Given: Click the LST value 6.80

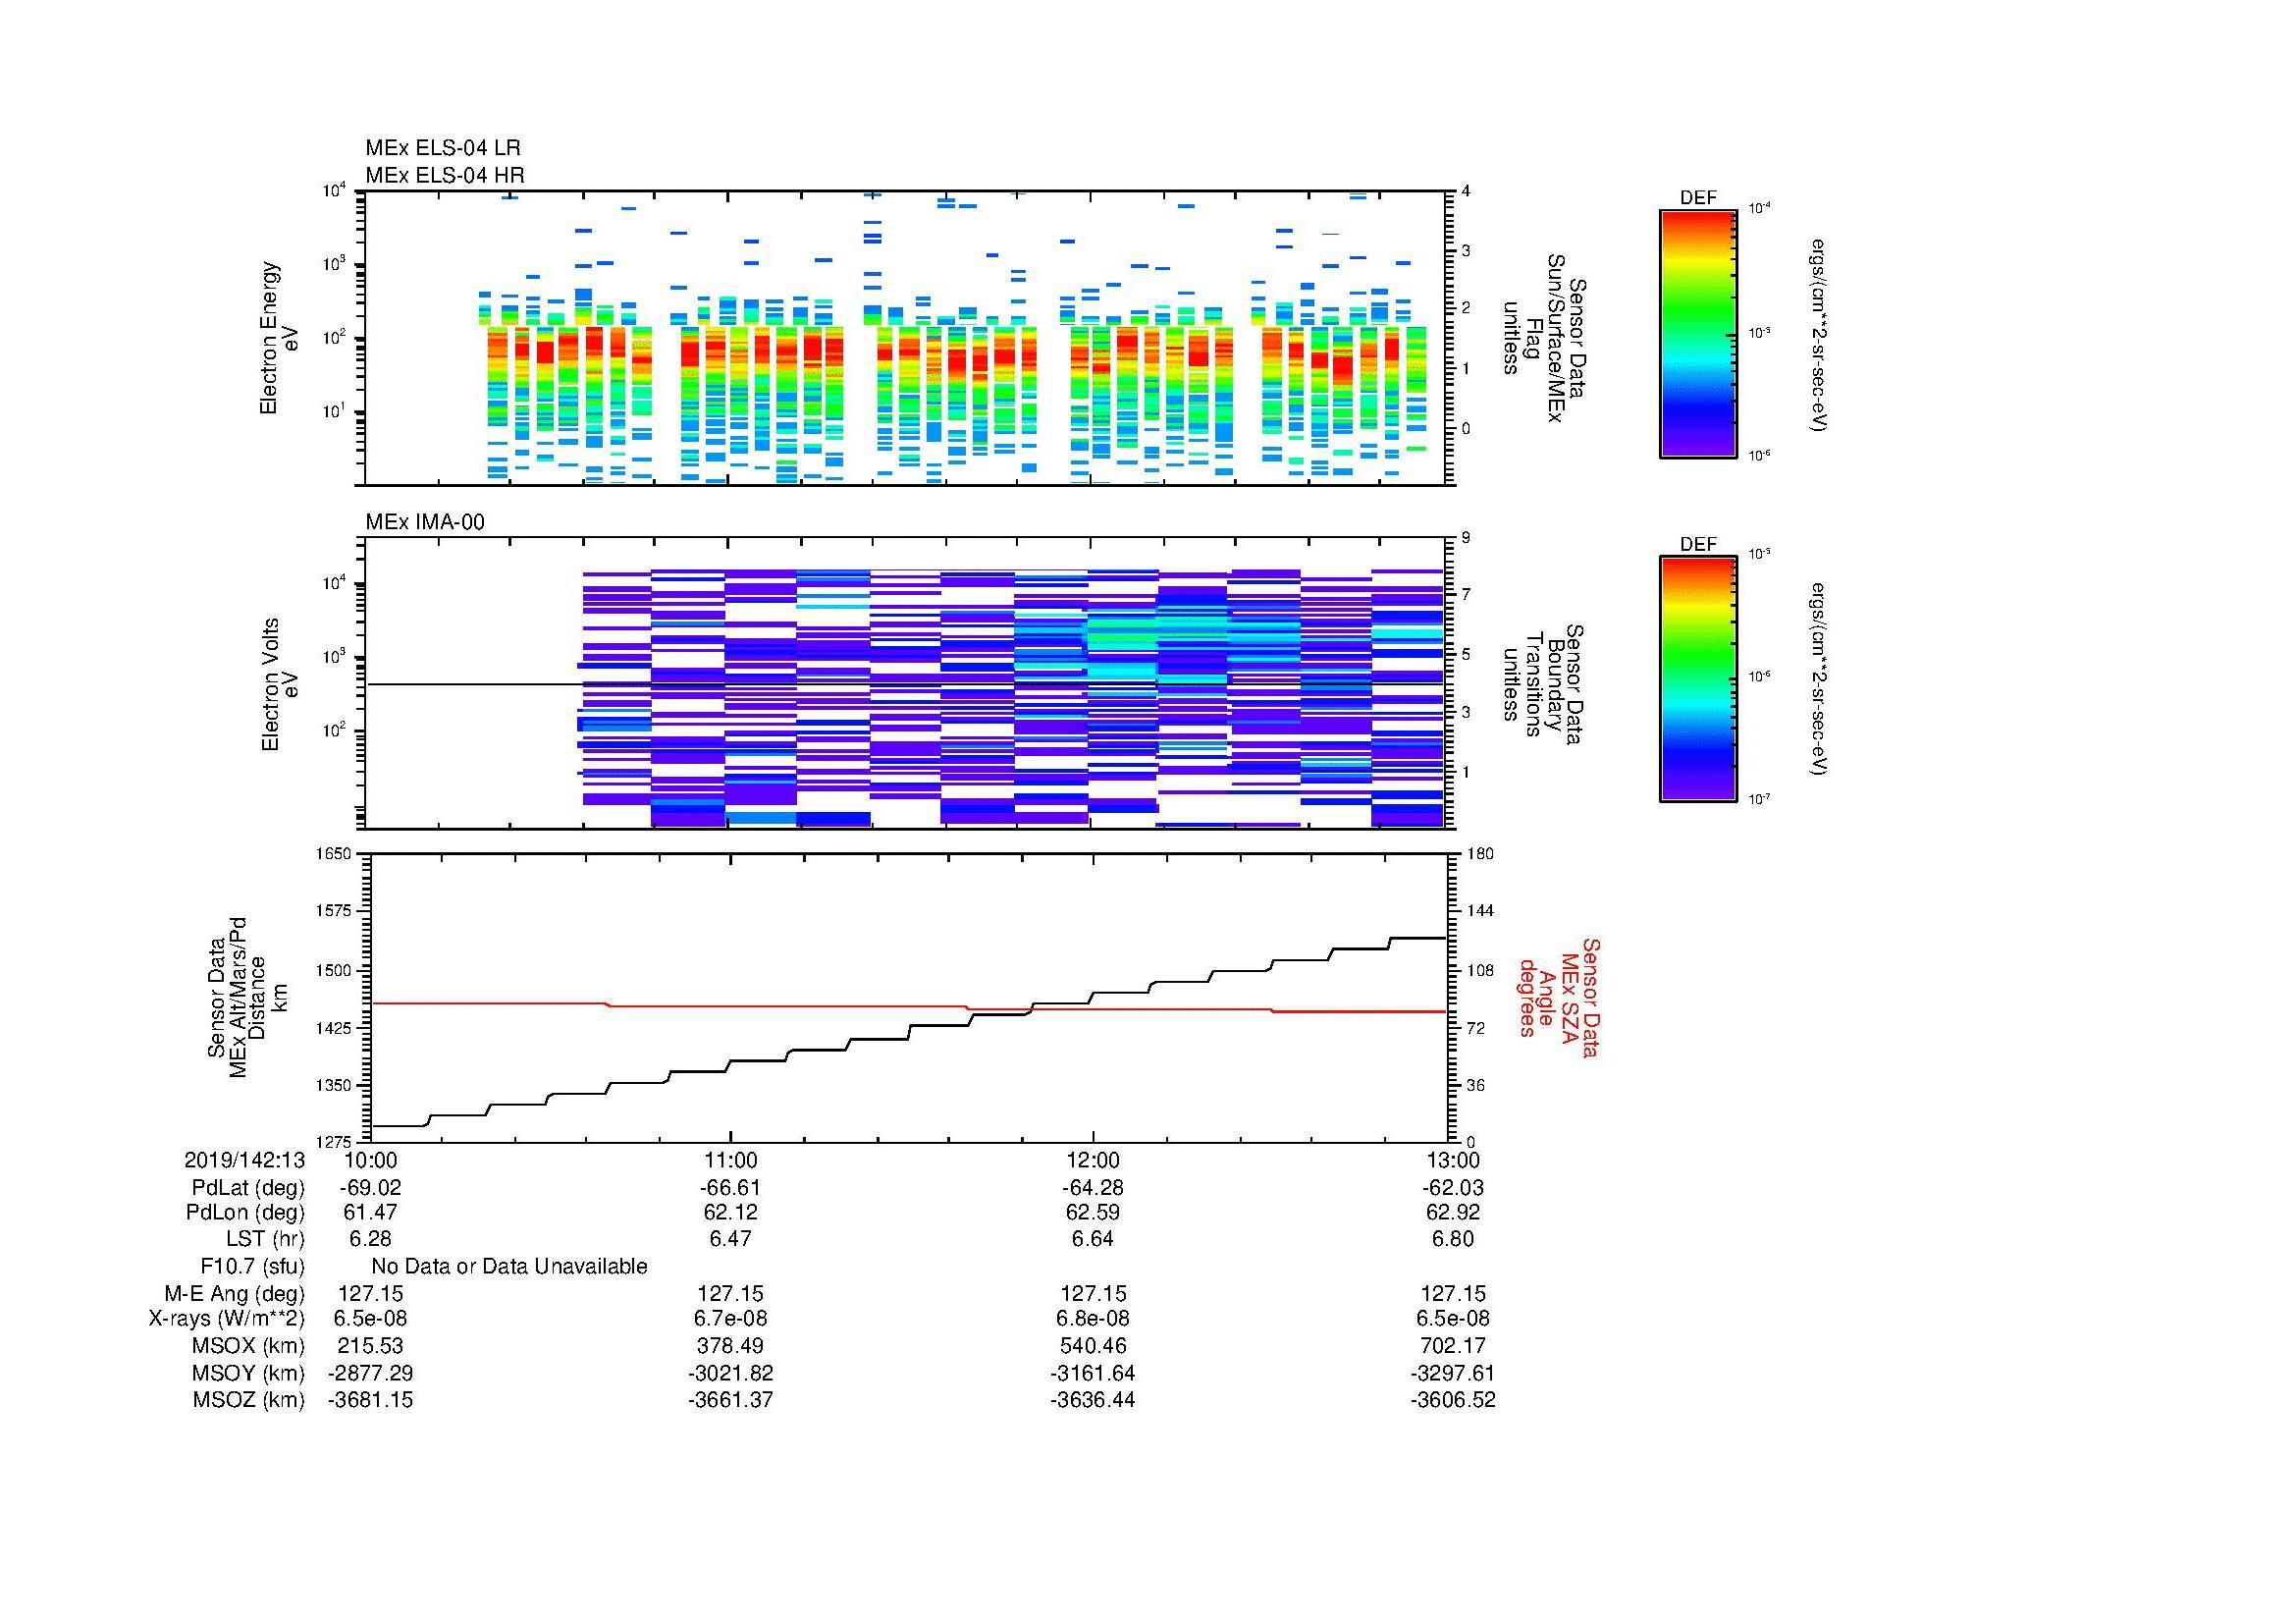Looking at the screenshot, I should [x=1453, y=1239].
